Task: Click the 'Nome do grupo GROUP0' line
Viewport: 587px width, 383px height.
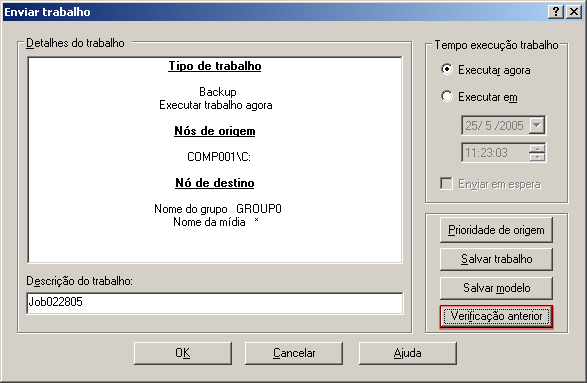Action: point(218,209)
